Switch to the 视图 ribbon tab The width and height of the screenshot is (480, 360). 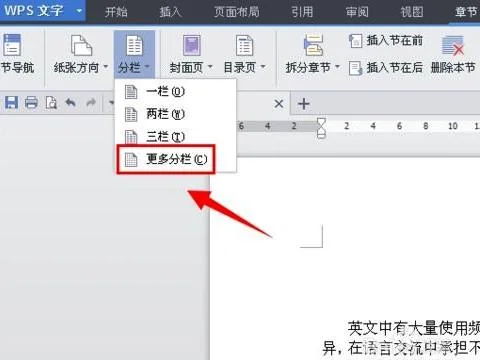click(412, 12)
